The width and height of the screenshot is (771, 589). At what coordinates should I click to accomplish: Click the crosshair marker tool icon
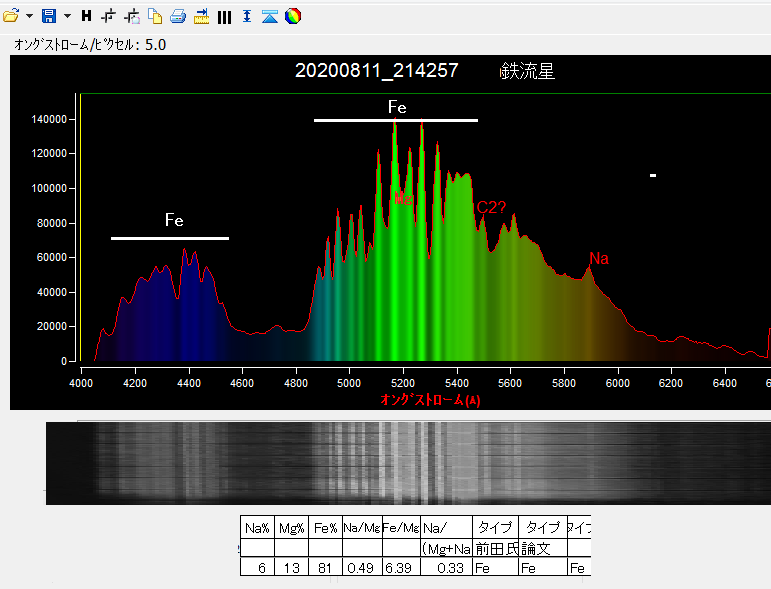(x=109, y=16)
